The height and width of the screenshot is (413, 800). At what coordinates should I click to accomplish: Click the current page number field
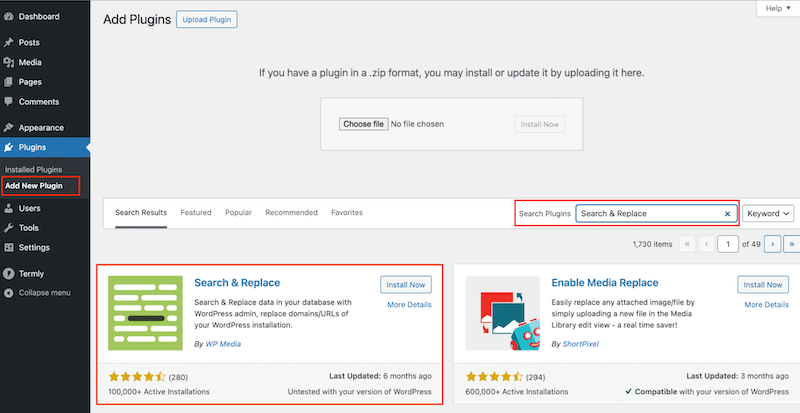click(728, 244)
